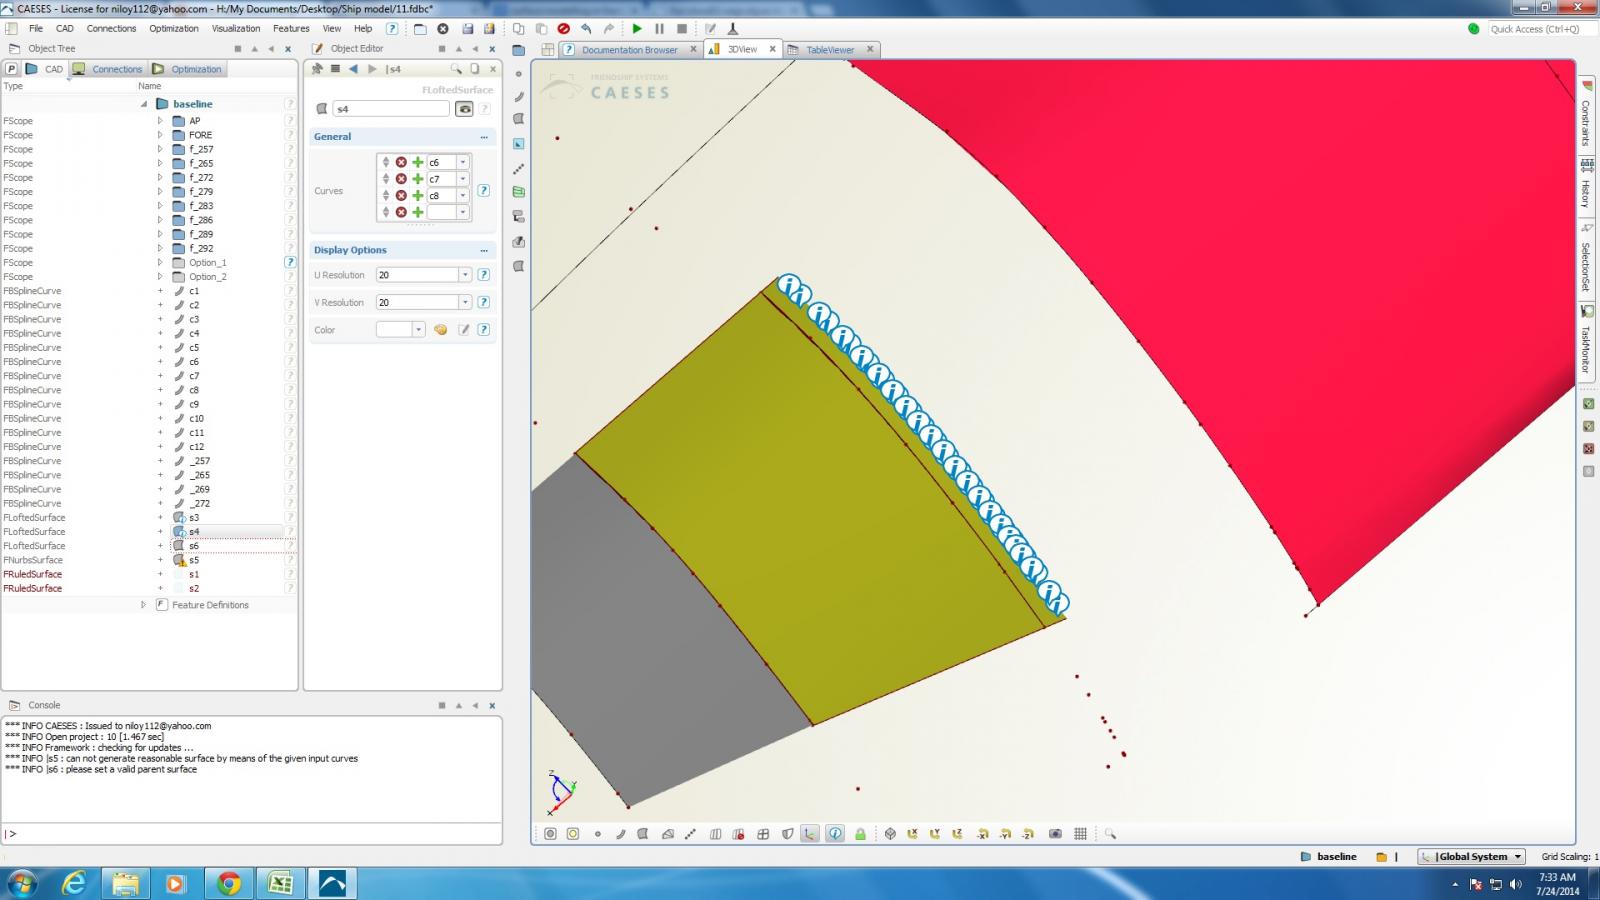Image resolution: width=1600 pixels, height=900 pixels.
Task: Open the Constraints side panel tab
Action: (1586, 115)
